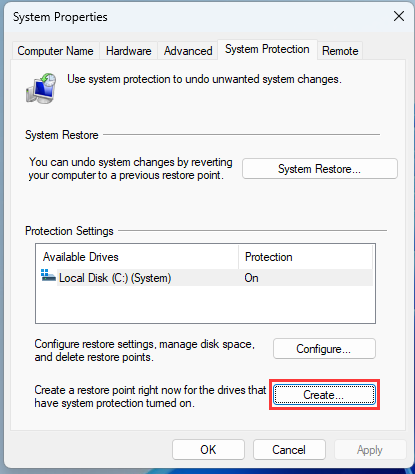This screenshot has width=415, height=474.
Task: Open the Hardware tab
Action: pyautogui.click(x=128, y=51)
